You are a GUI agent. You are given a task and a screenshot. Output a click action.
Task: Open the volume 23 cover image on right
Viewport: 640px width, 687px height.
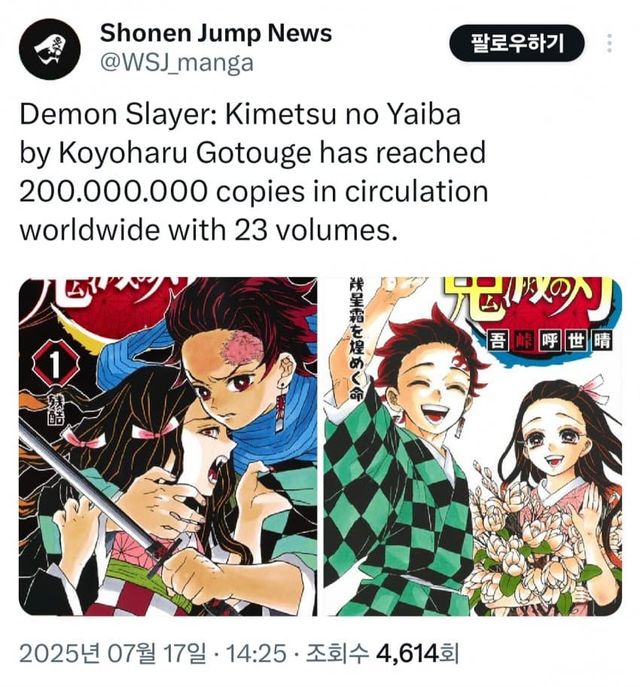click(x=472, y=446)
